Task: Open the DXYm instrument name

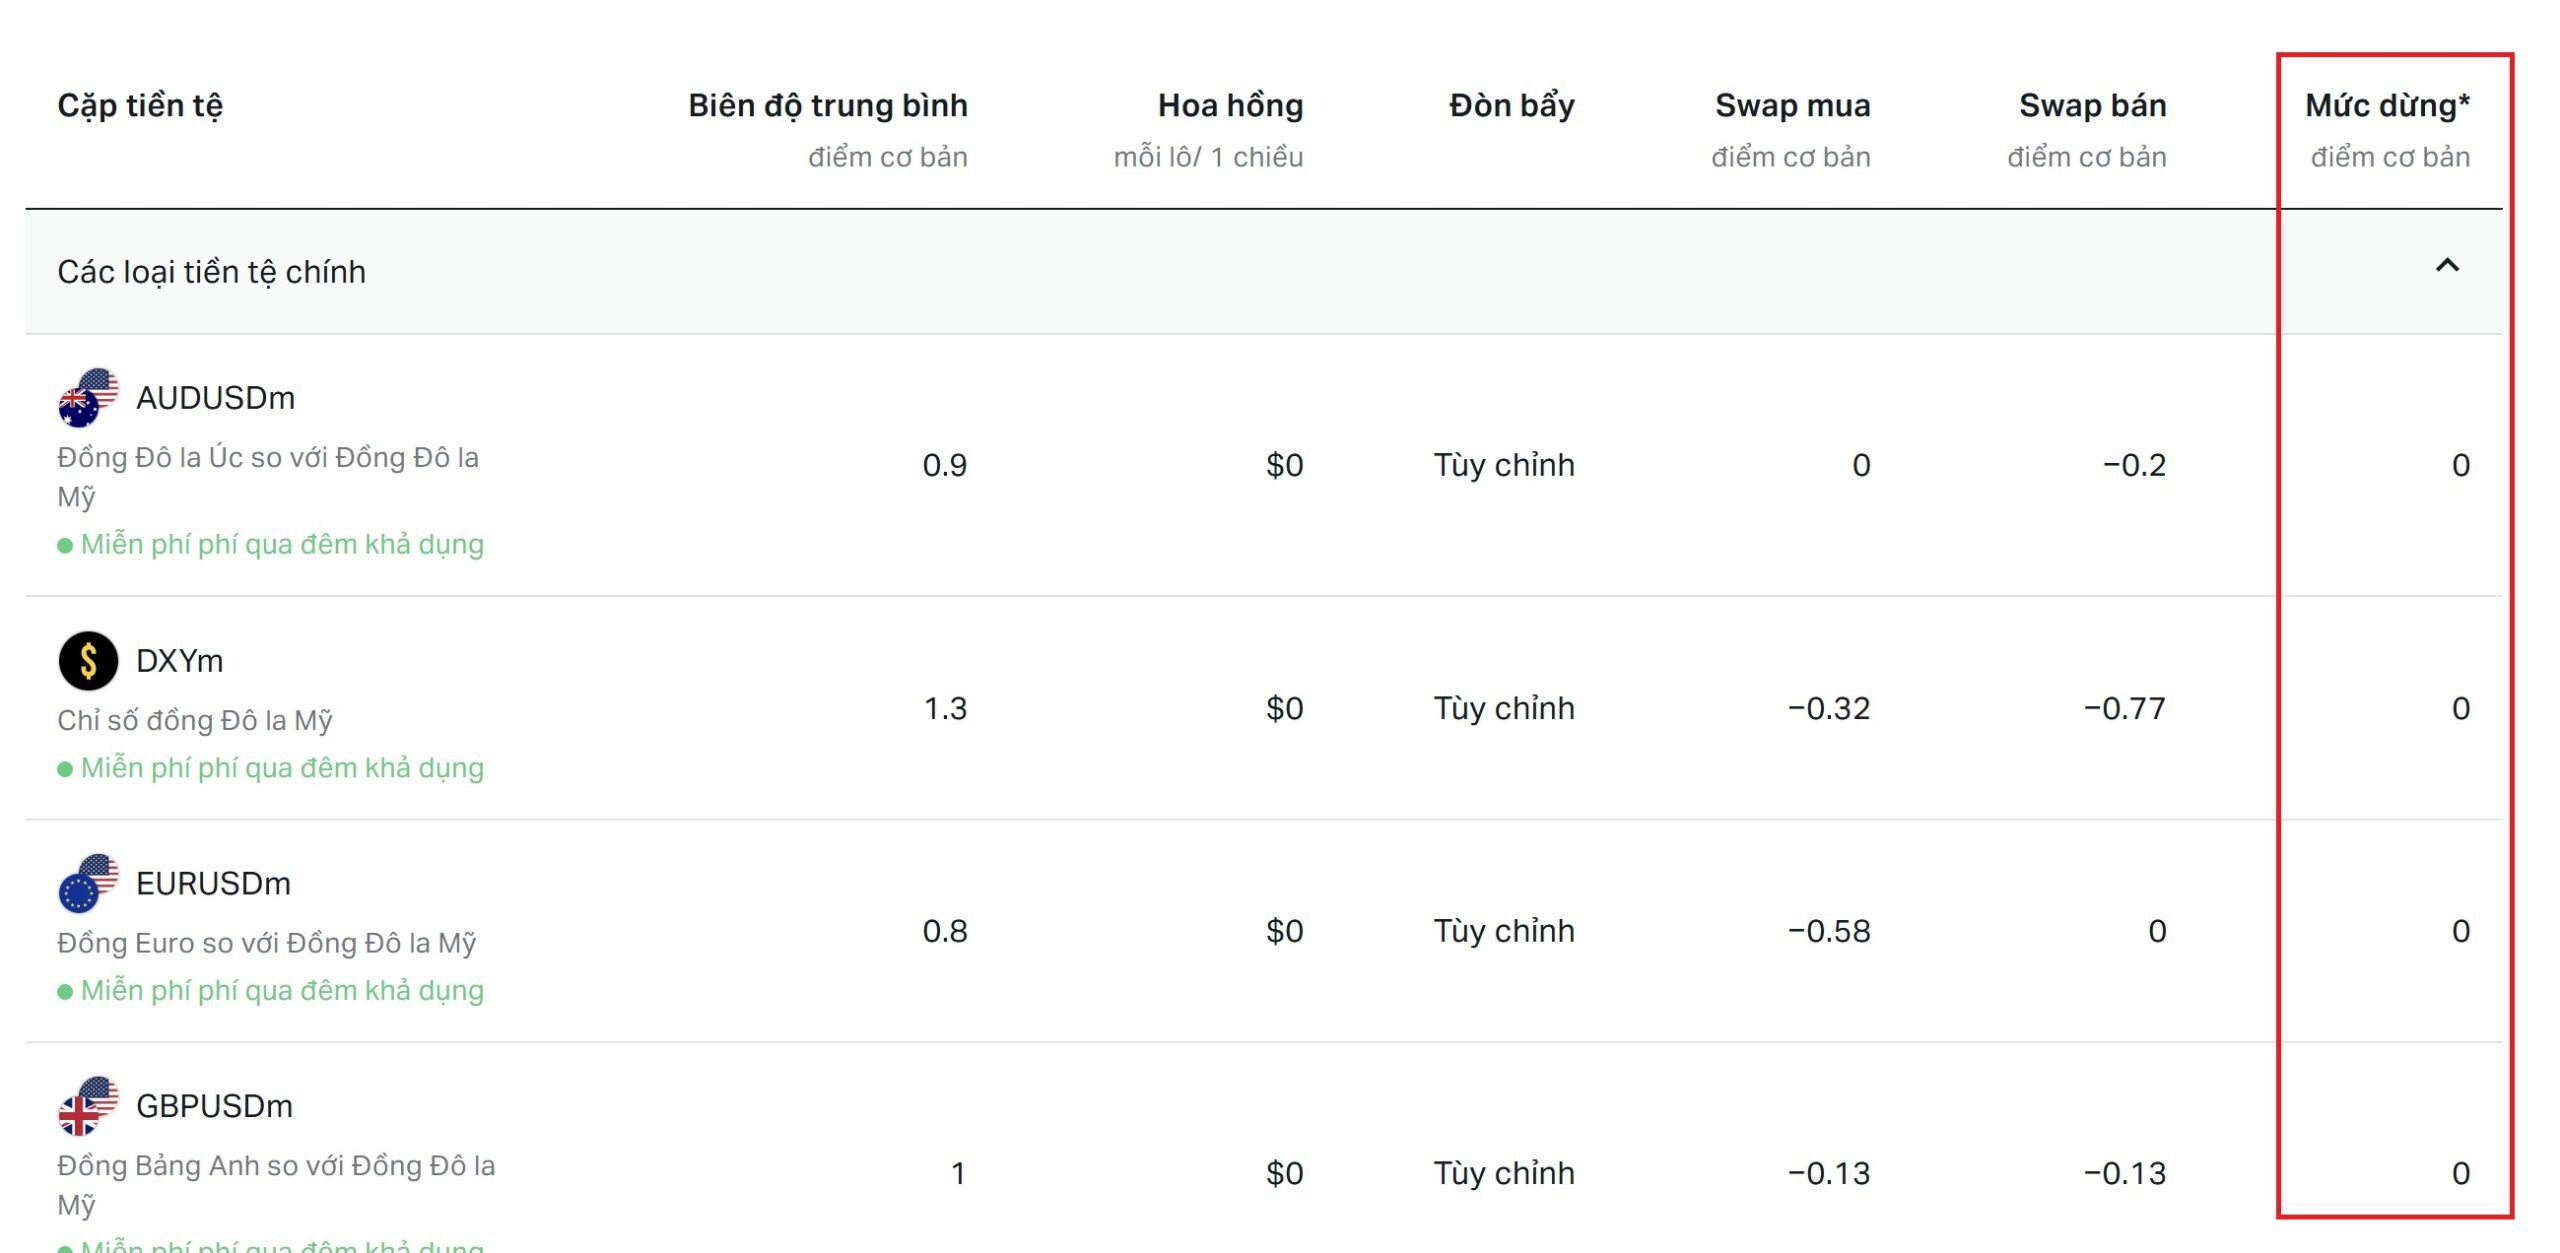Action: tap(179, 661)
